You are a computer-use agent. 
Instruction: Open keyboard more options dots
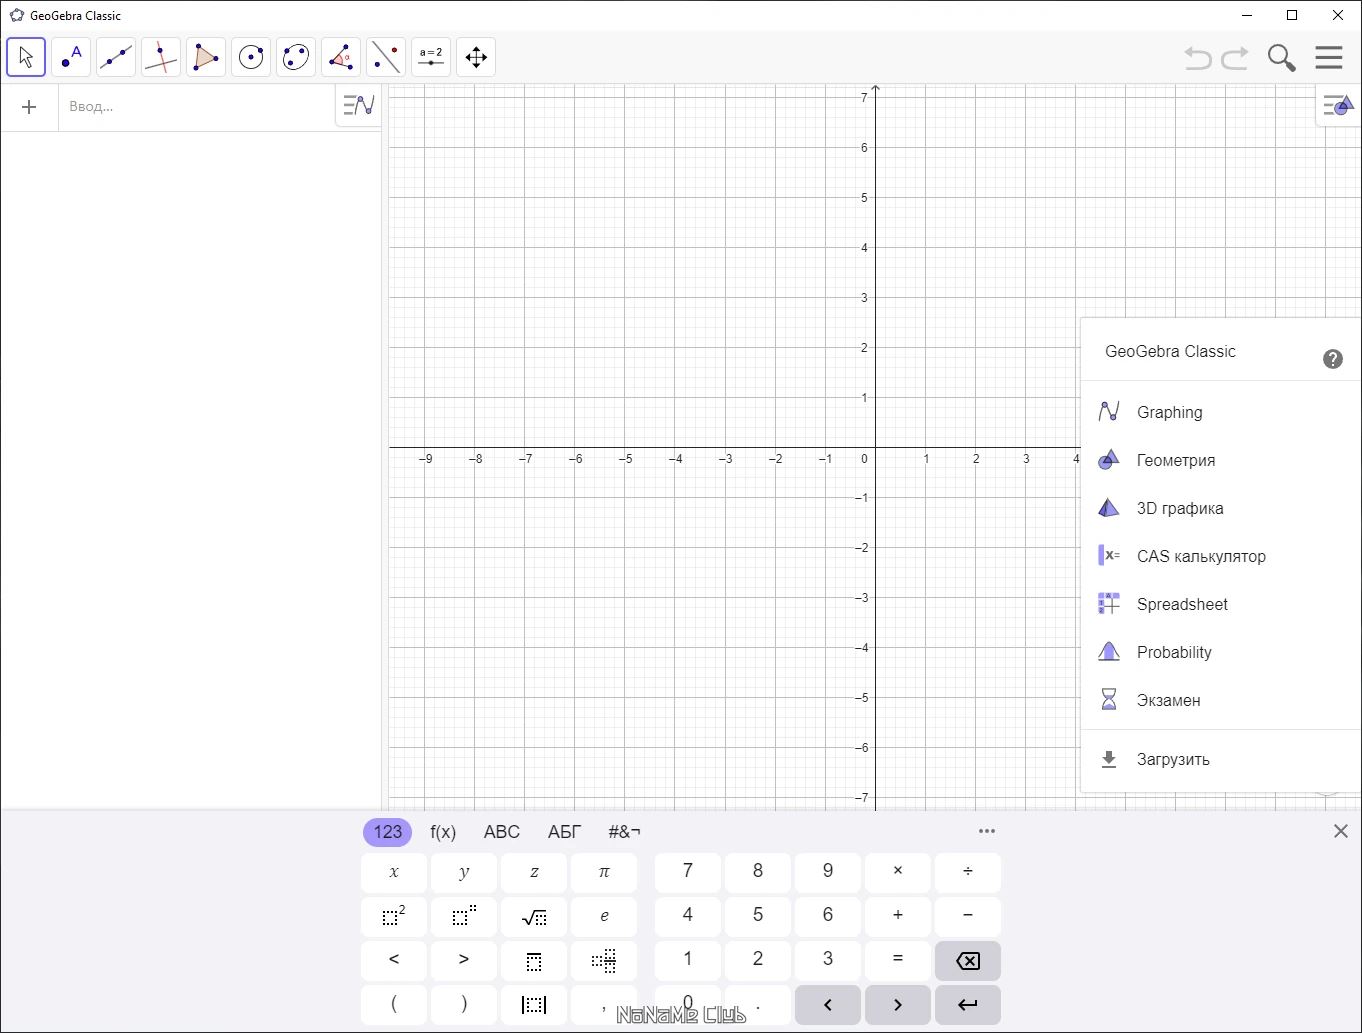click(x=987, y=831)
